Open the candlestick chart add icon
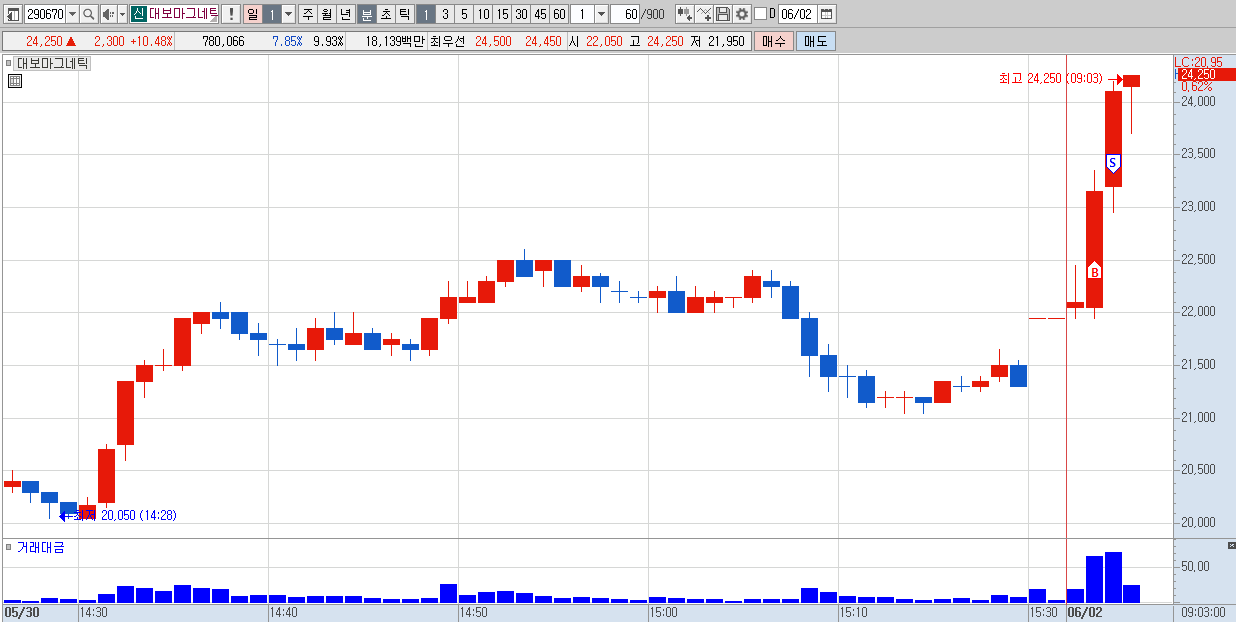Image resolution: width=1236 pixels, height=622 pixels. click(x=684, y=14)
